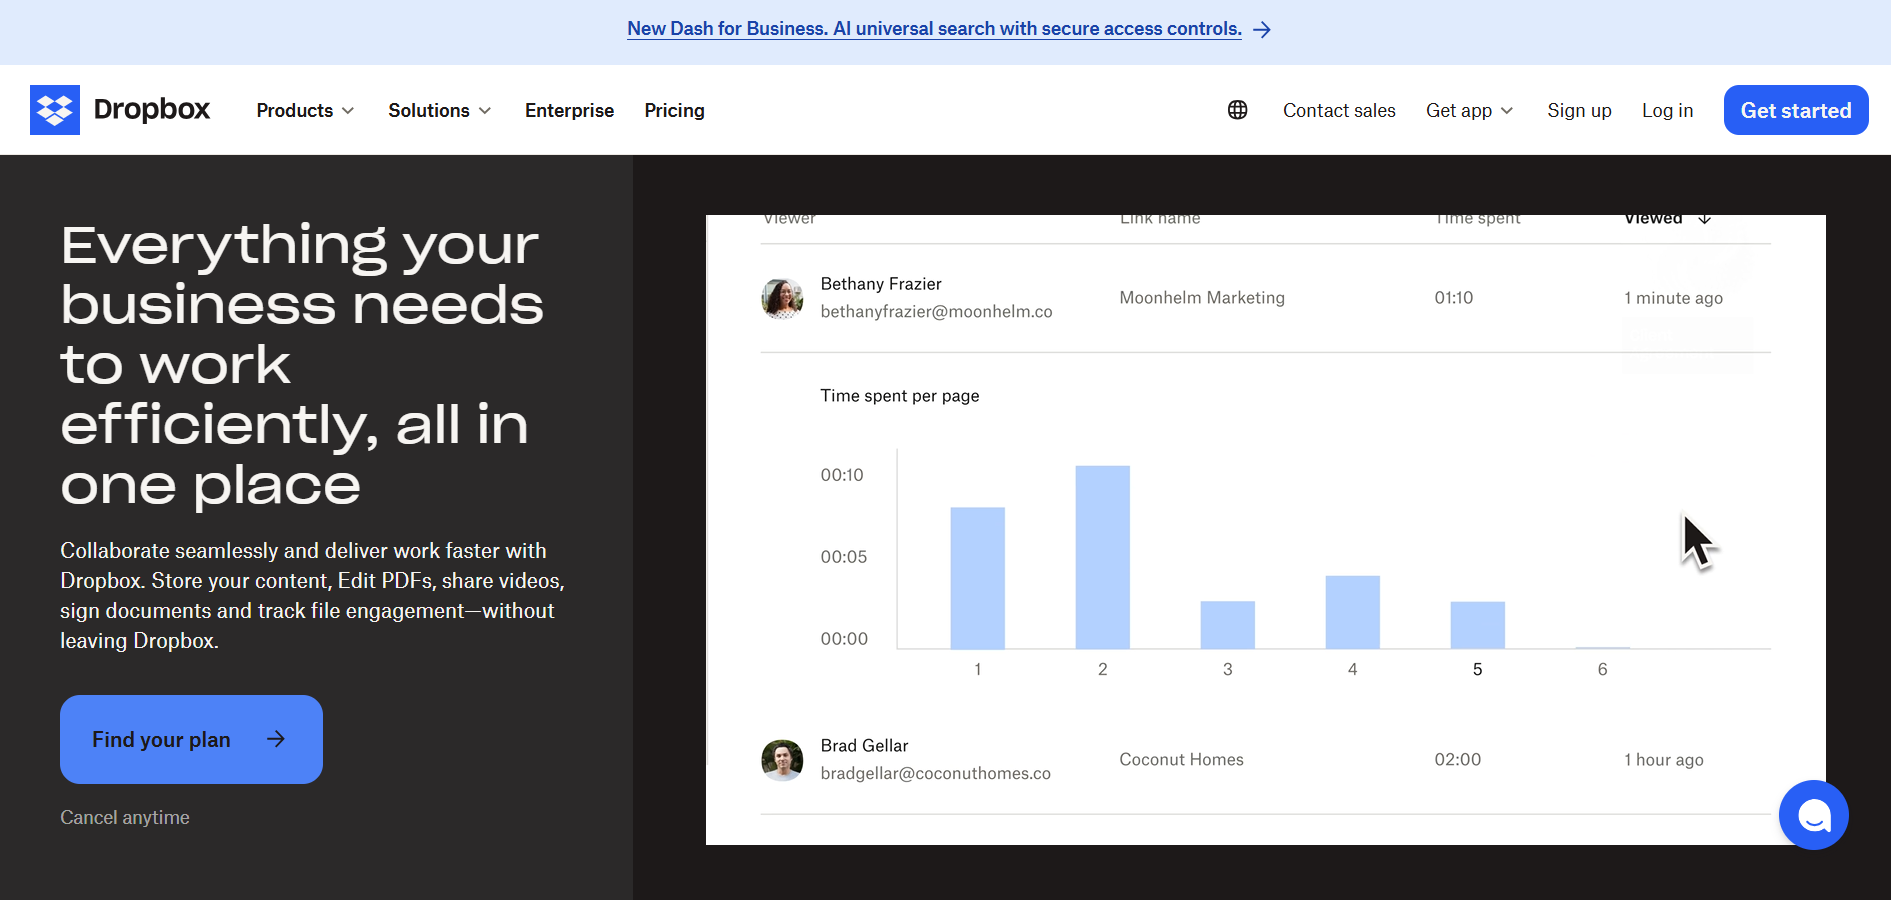Click the Find your plan button
Screen dimensions: 1891x900
coord(191,739)
